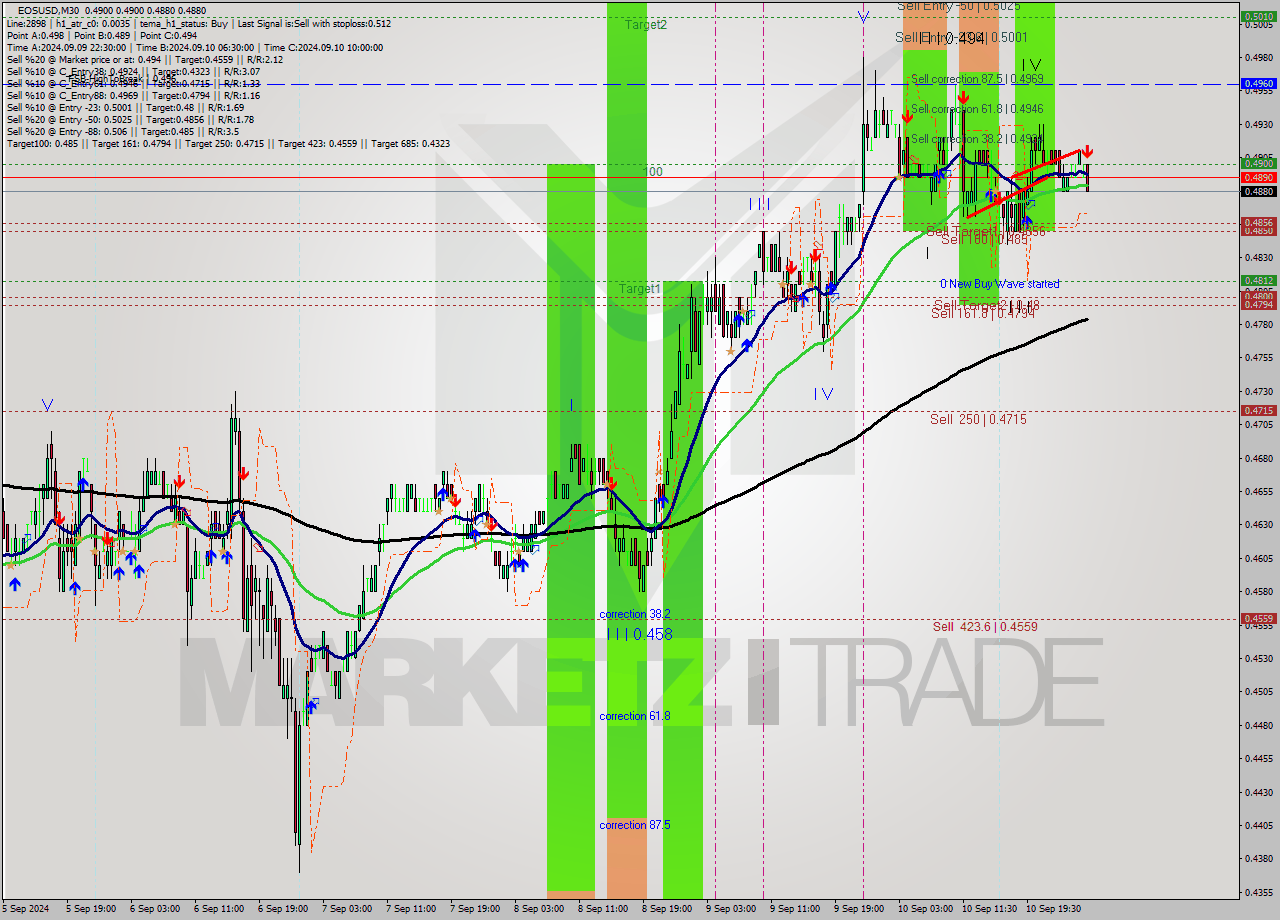The width and height of the screenshot is (1280, 920).
Task: Click the '9 Sep 19:00' time axis label
Action: tap(859, 909)
